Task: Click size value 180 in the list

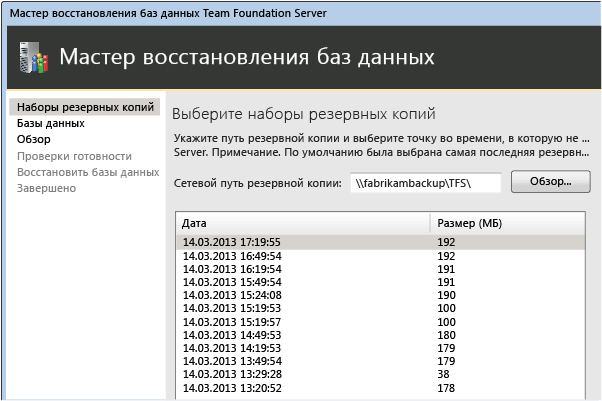Action: [x=446, y=335]
